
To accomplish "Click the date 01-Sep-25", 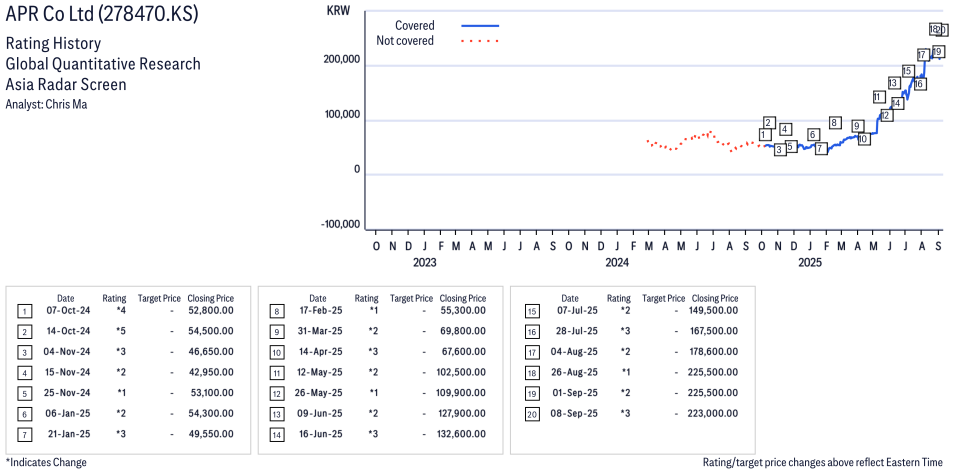I will coord(573,393).
